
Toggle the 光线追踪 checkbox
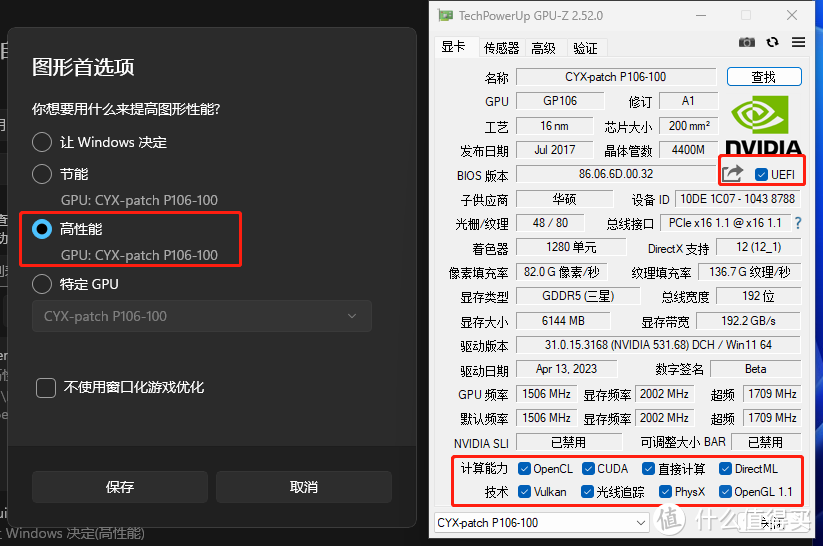coord(587,491)
